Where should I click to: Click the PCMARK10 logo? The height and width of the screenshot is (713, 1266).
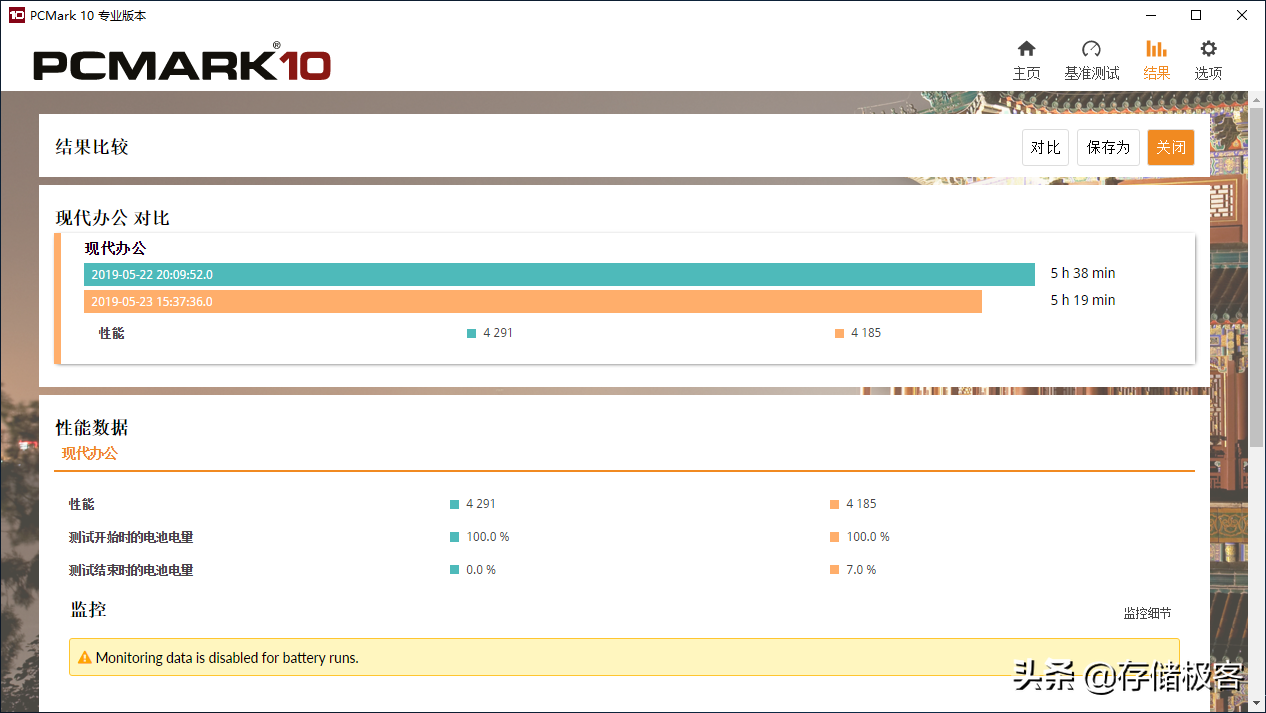pos(182,64)
